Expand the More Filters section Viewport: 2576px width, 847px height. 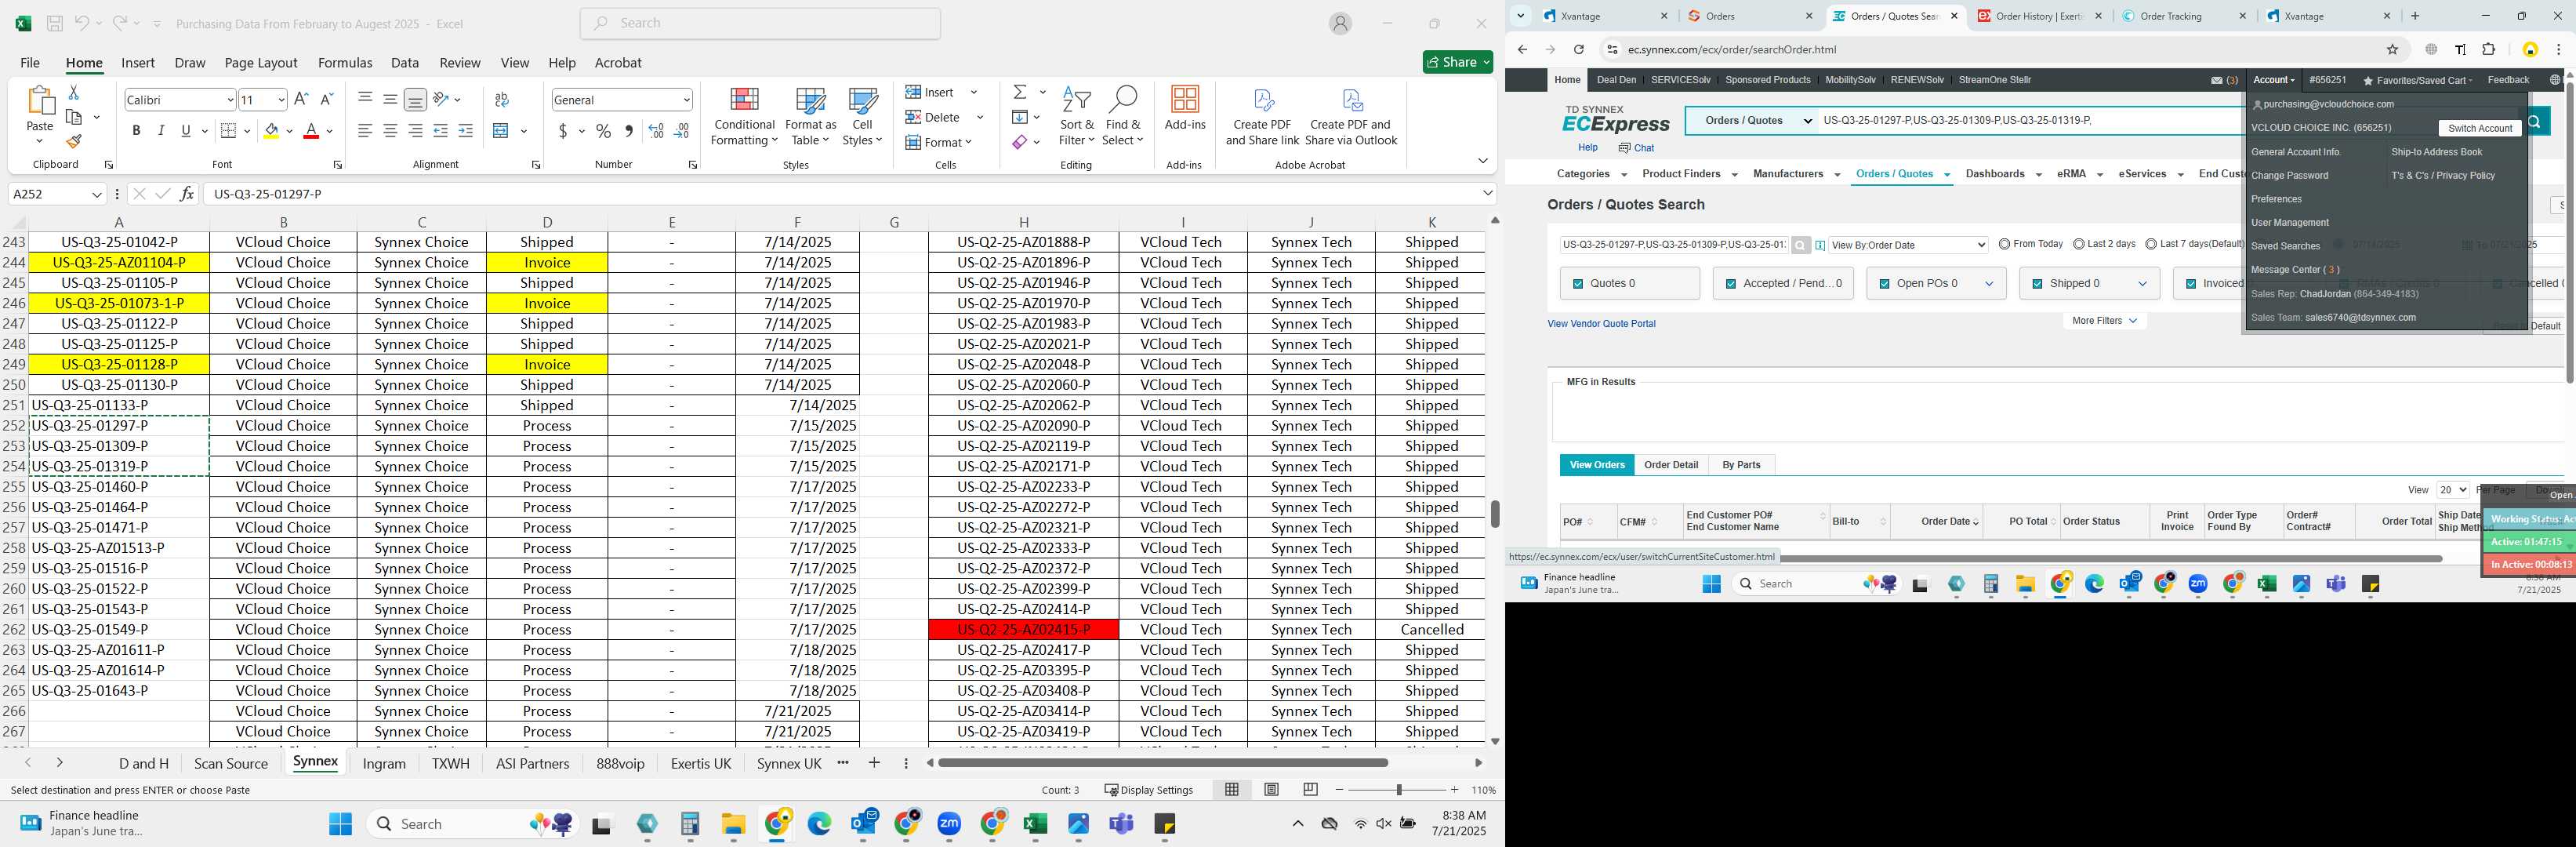point(2104,321)
